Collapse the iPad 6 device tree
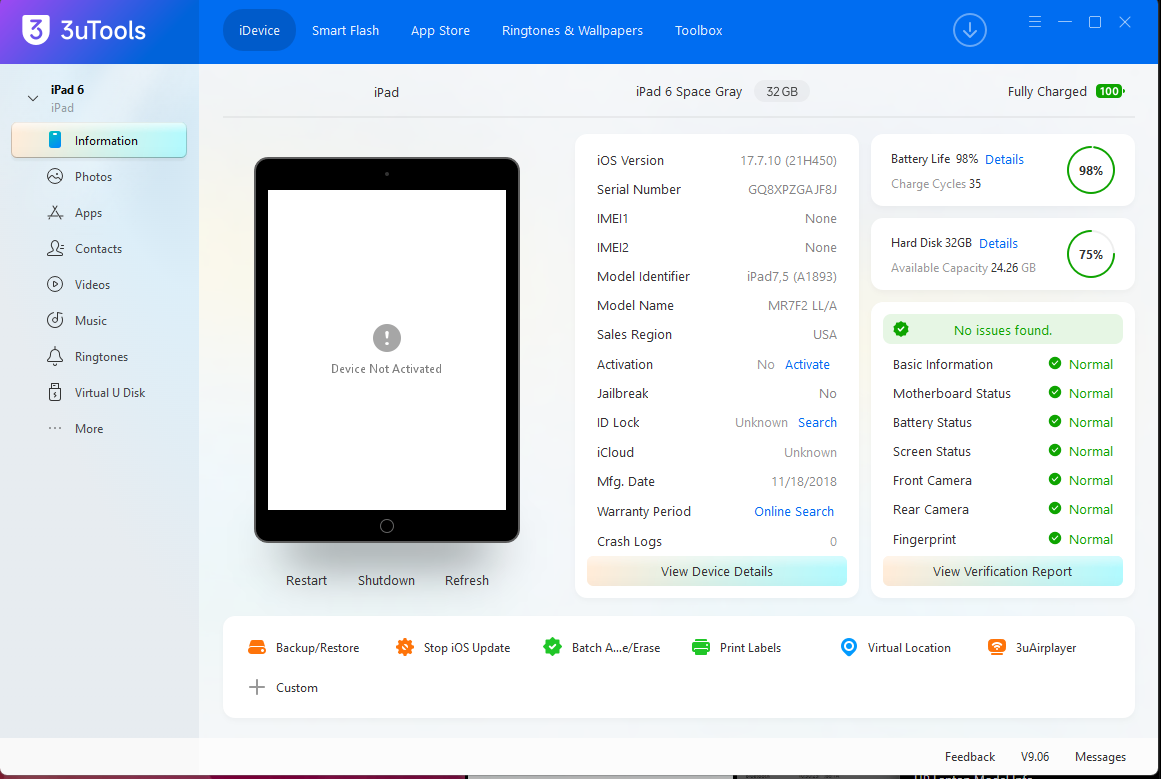The height and width of the screenshot is (779, 1161). click(x=33, y=98)
